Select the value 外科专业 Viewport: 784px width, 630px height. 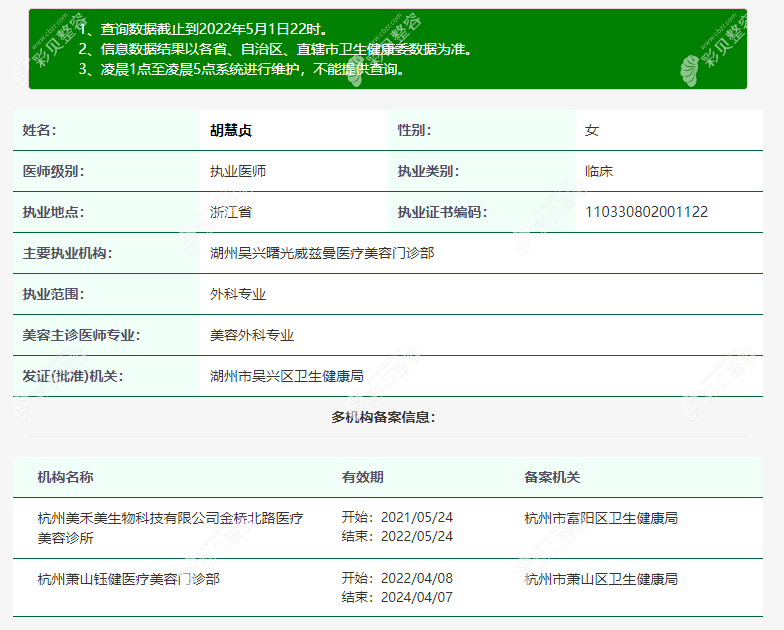click(238, 294)
